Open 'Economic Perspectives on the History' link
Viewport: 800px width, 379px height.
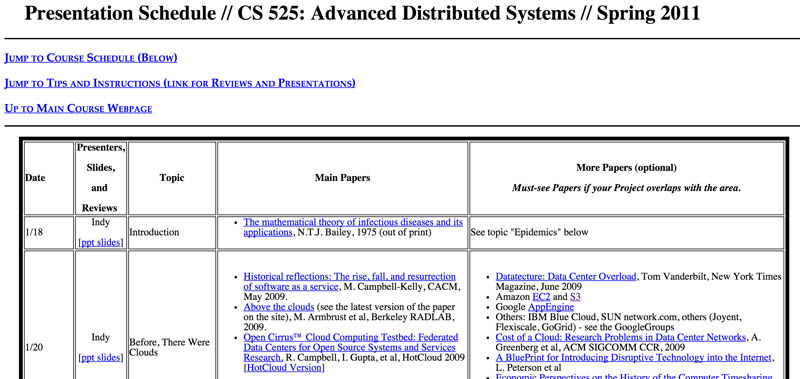tap(634, 376)
